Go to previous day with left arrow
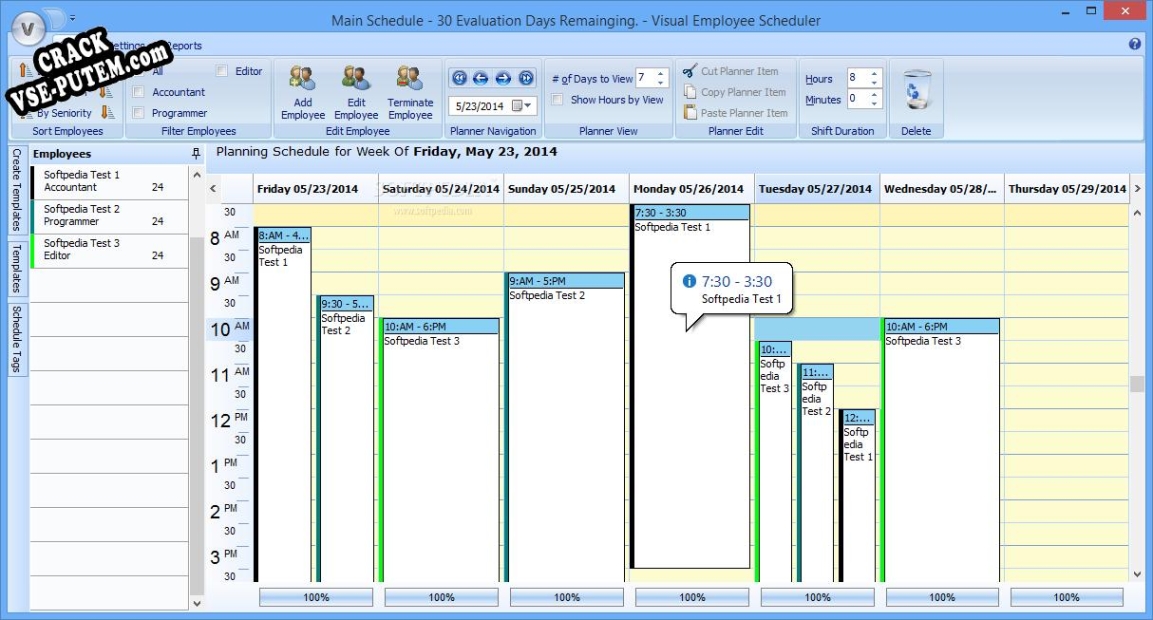 tap(481, 78)
